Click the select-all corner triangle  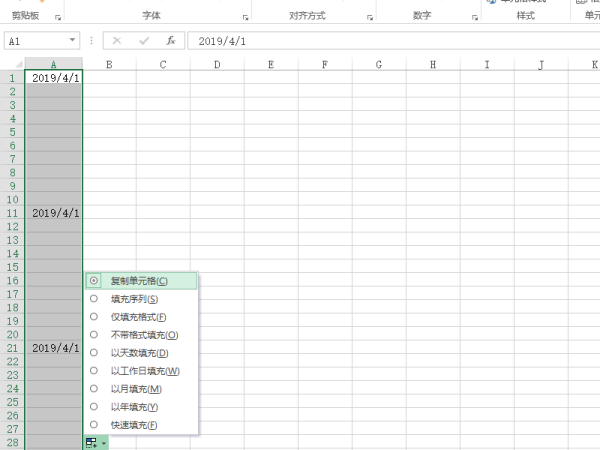(17, 65)
